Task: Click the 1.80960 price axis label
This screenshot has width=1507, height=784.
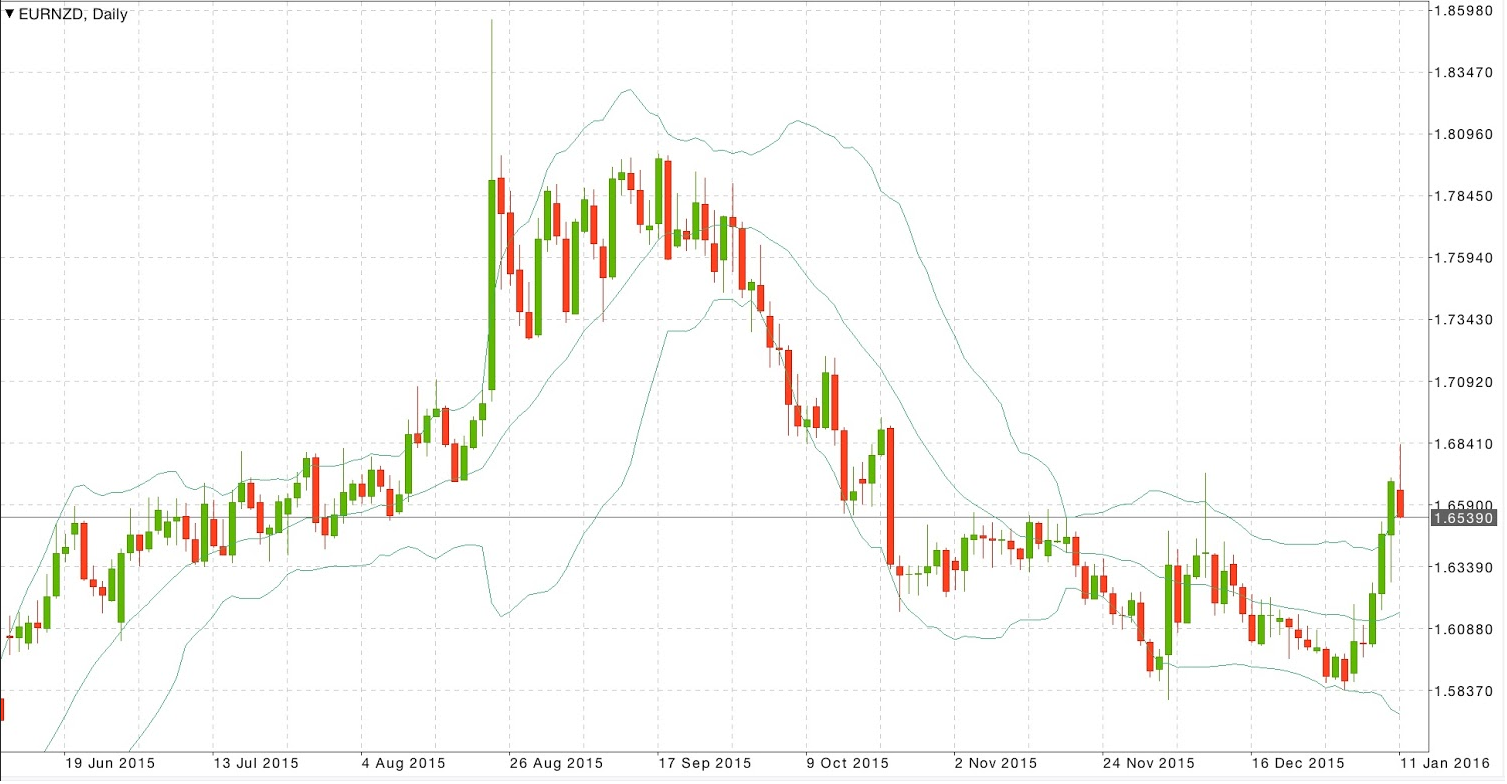Action: [1463, 135]
